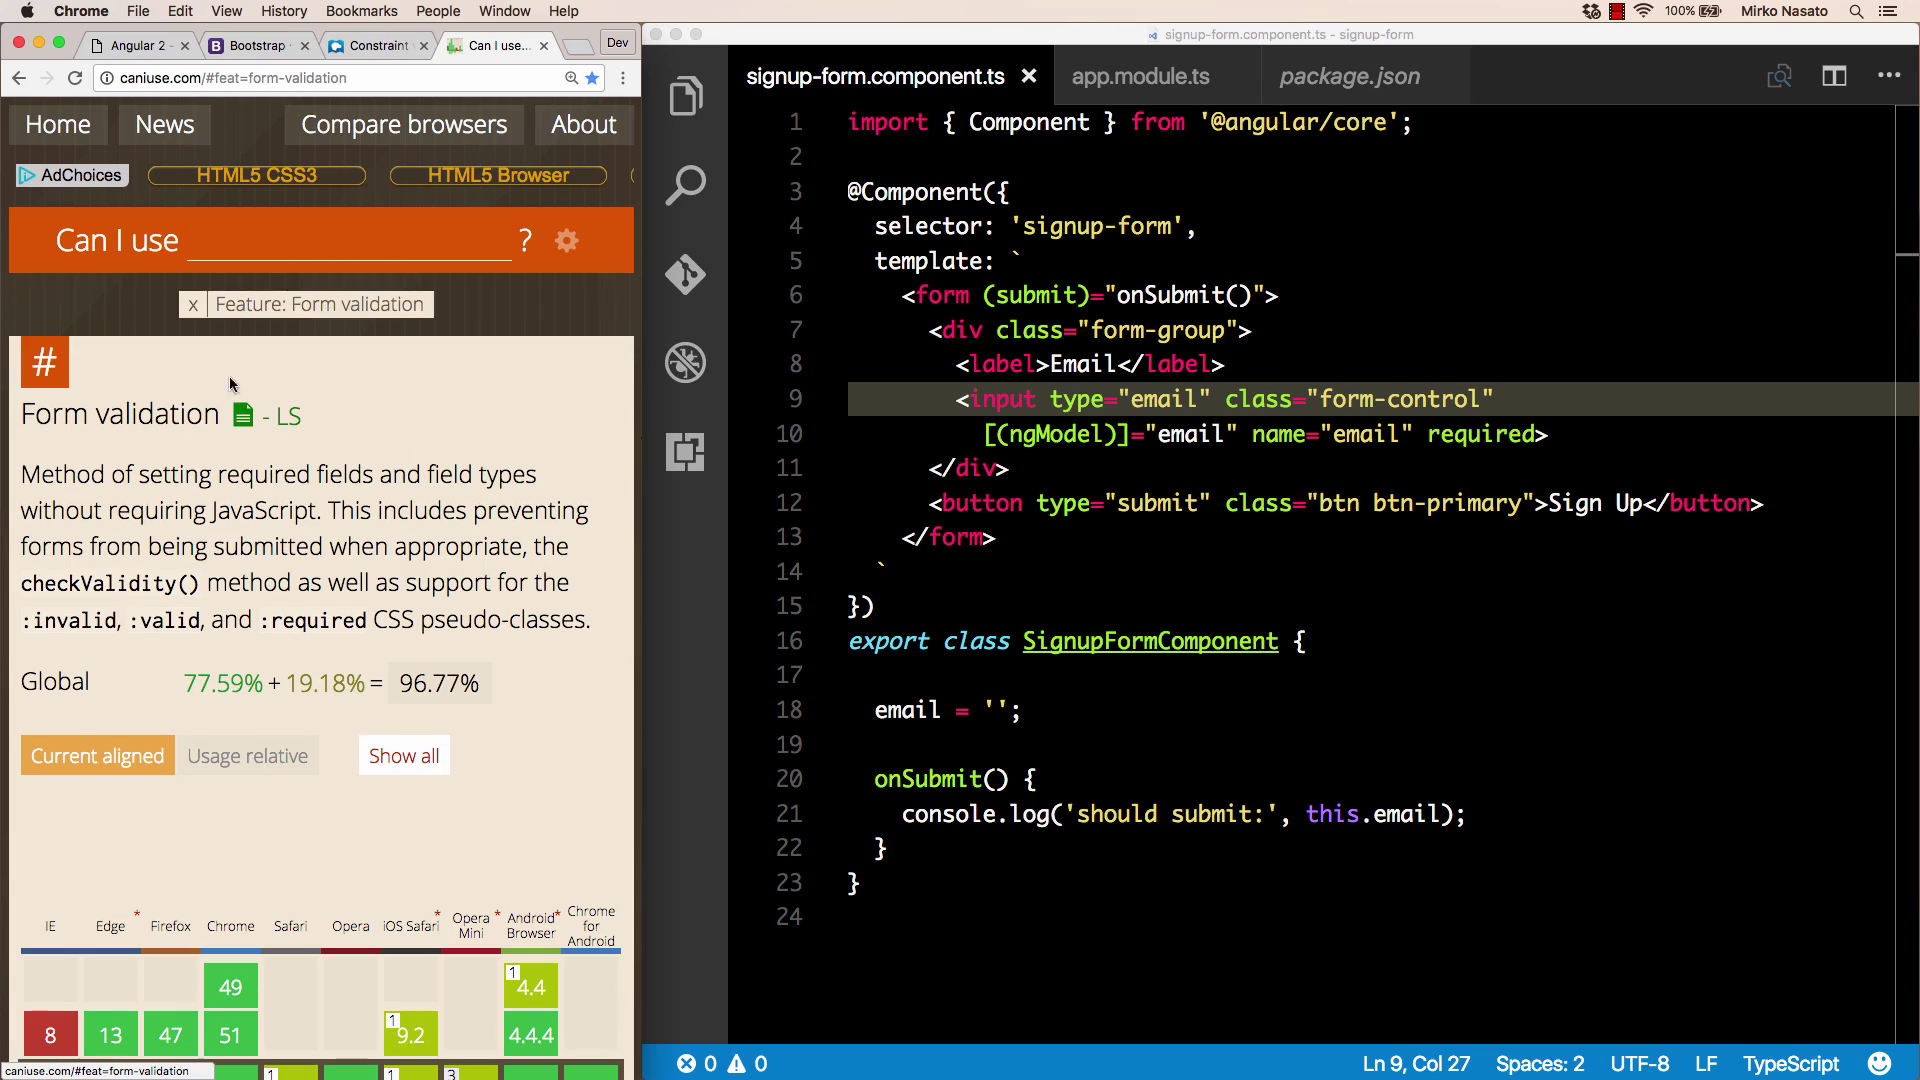Change line endings via LF item
The image size is (1920, 1080).
pos(1706,1063)
